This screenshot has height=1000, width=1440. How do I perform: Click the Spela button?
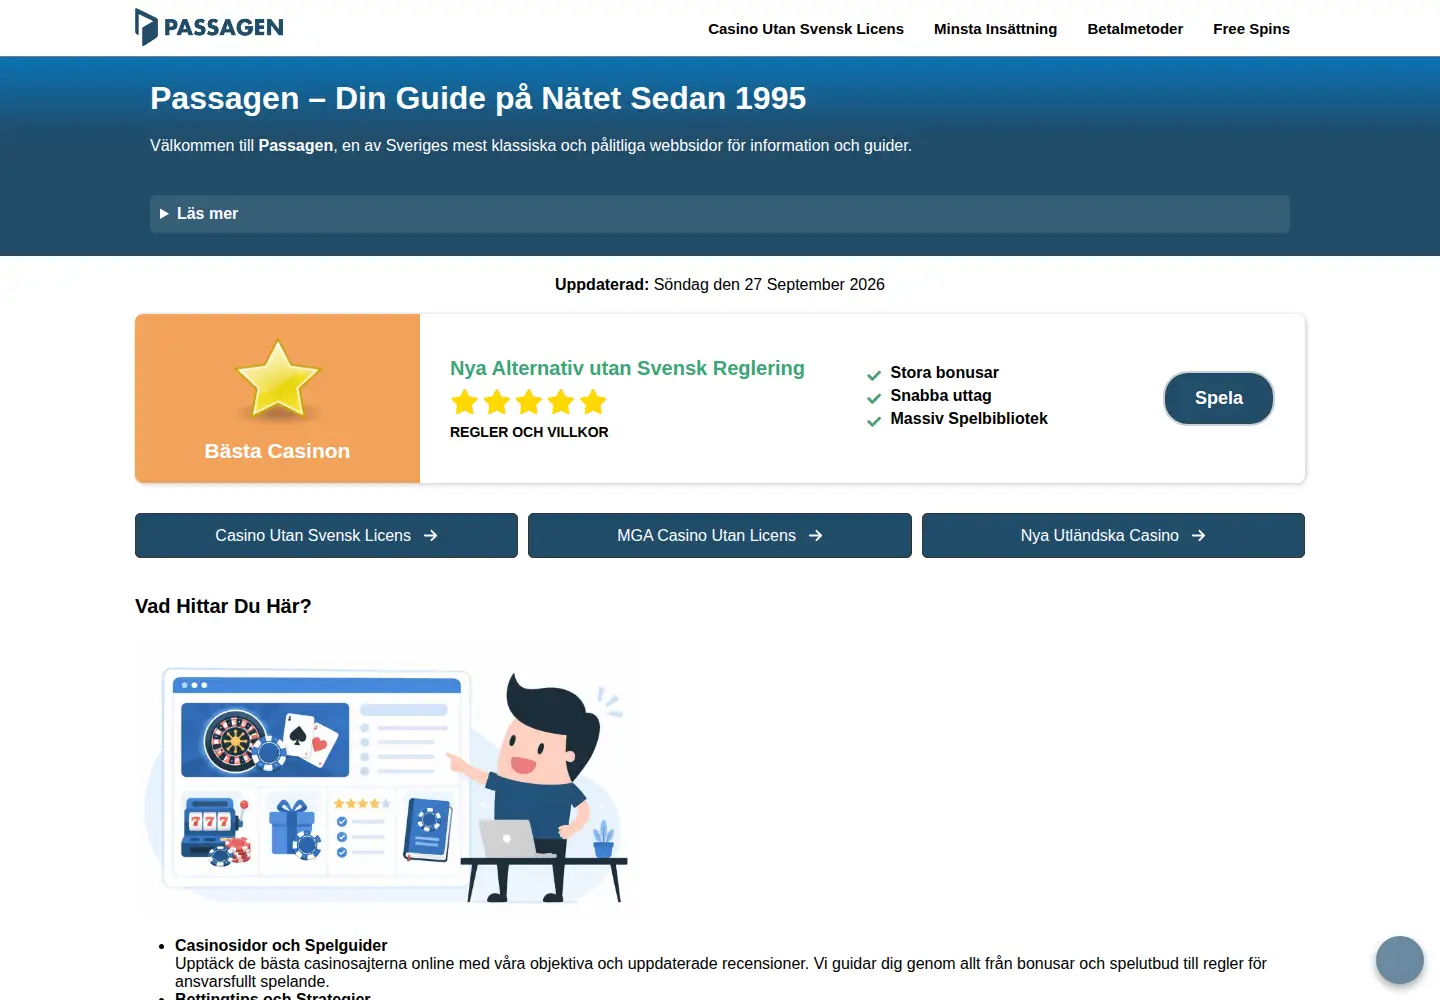click(1218, 398)
